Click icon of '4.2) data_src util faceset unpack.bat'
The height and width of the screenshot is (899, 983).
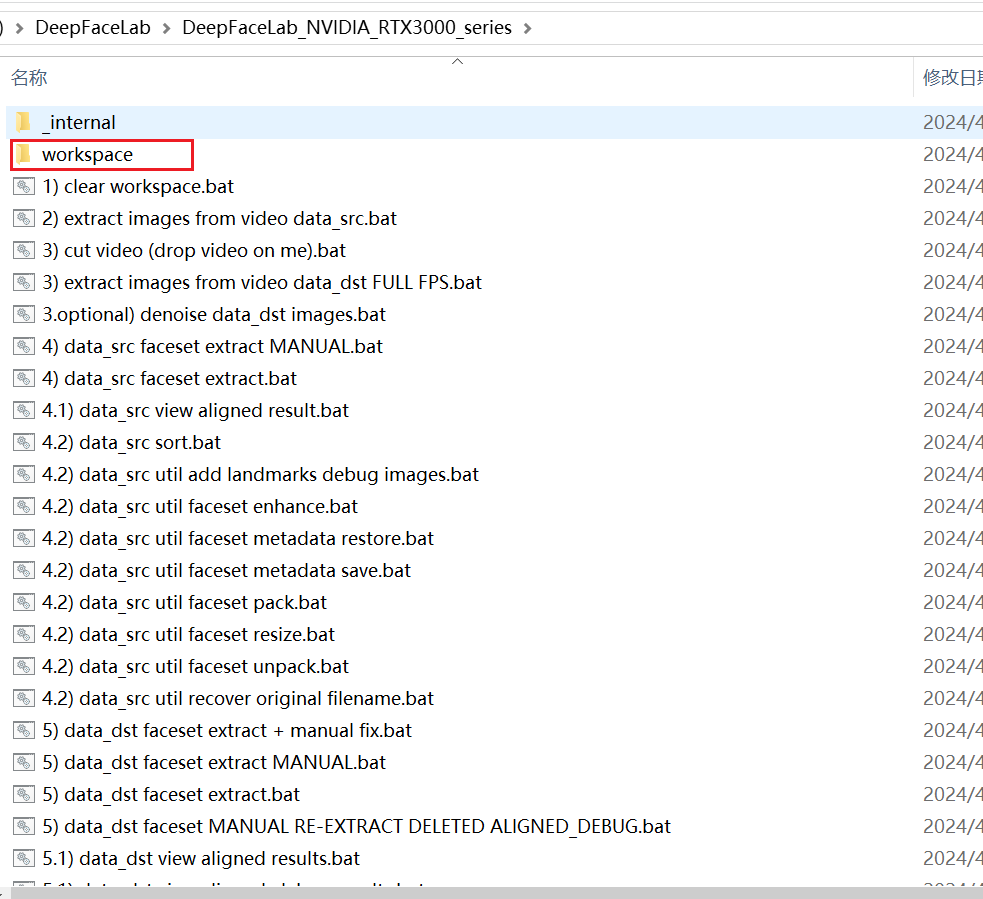click(x=24, y=666)
